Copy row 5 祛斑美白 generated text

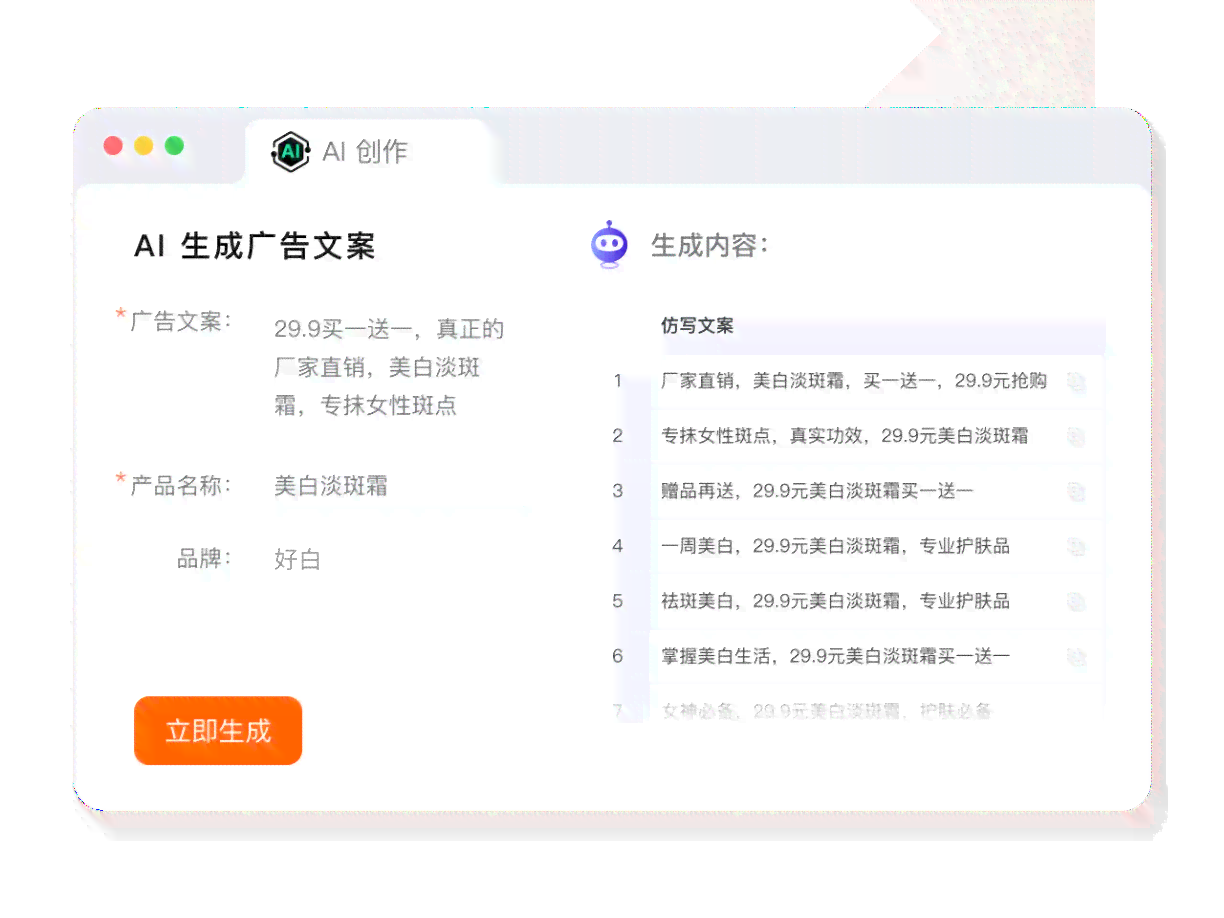point(1076,601)
